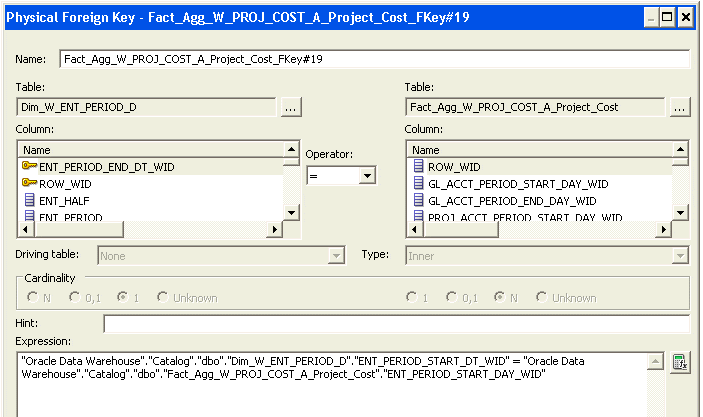
Task: Click column icon beside GL_ACCT_PERIOD_START_DAY_WID
Action: tap(418, 183)
